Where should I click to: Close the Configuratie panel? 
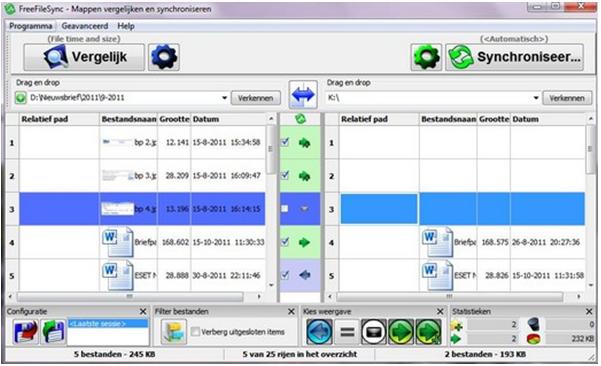143,312
